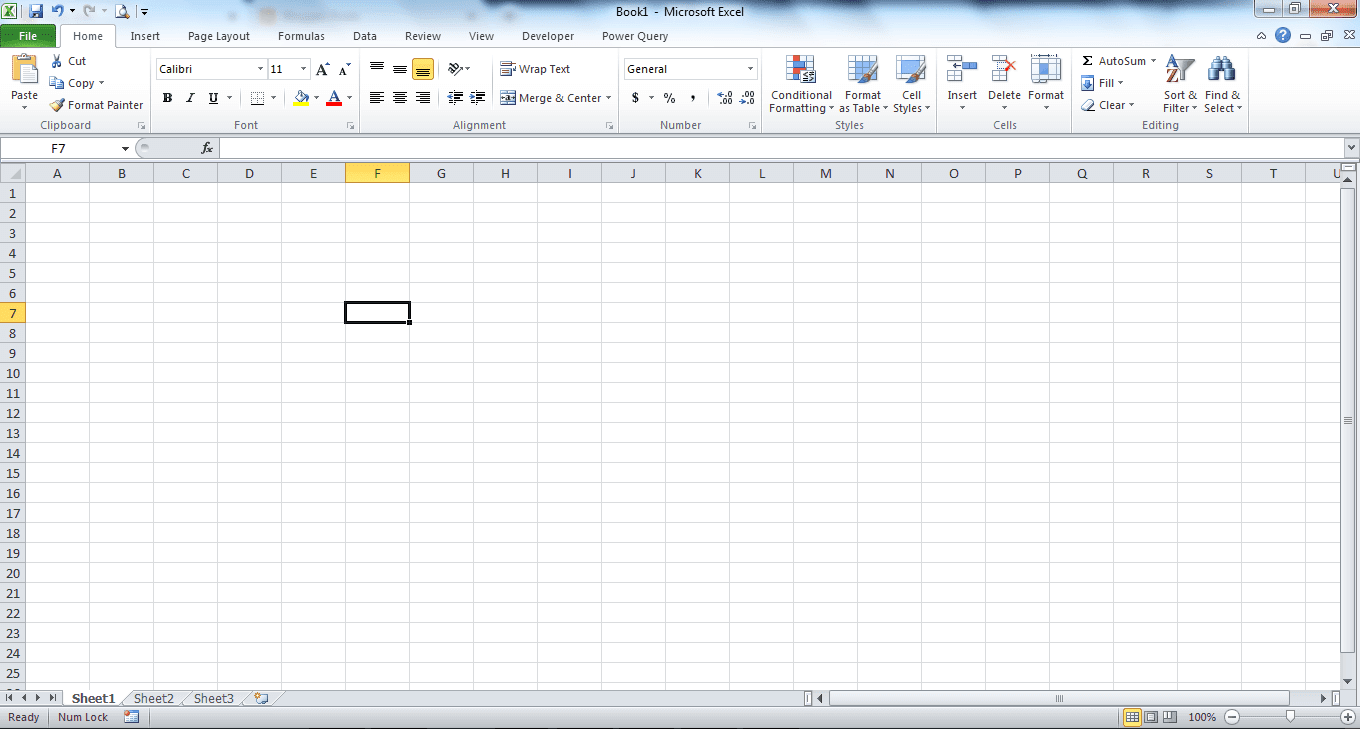Viewport: 1362px width, 729px height.
Task: Select the Format Painter tool
Action: click(97, 105)
